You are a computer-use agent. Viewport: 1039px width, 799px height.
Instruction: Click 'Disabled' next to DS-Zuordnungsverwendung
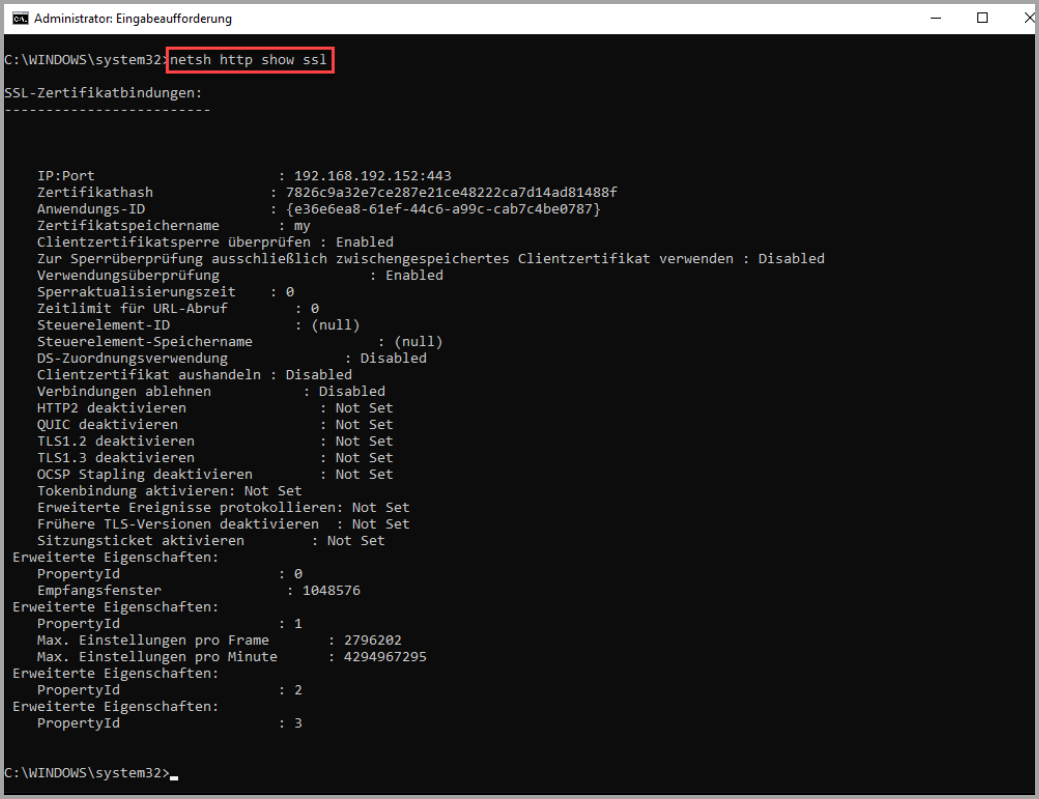(x=393, y=358)
